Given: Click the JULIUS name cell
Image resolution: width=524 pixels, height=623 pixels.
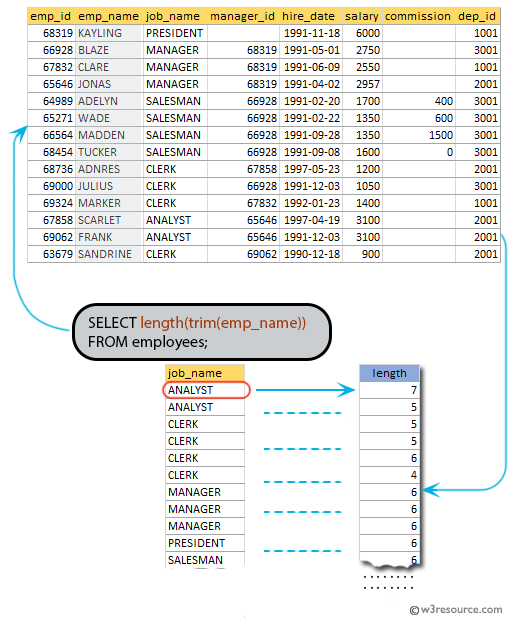Looking at the screenshot, I should click(x=108, y=186).
